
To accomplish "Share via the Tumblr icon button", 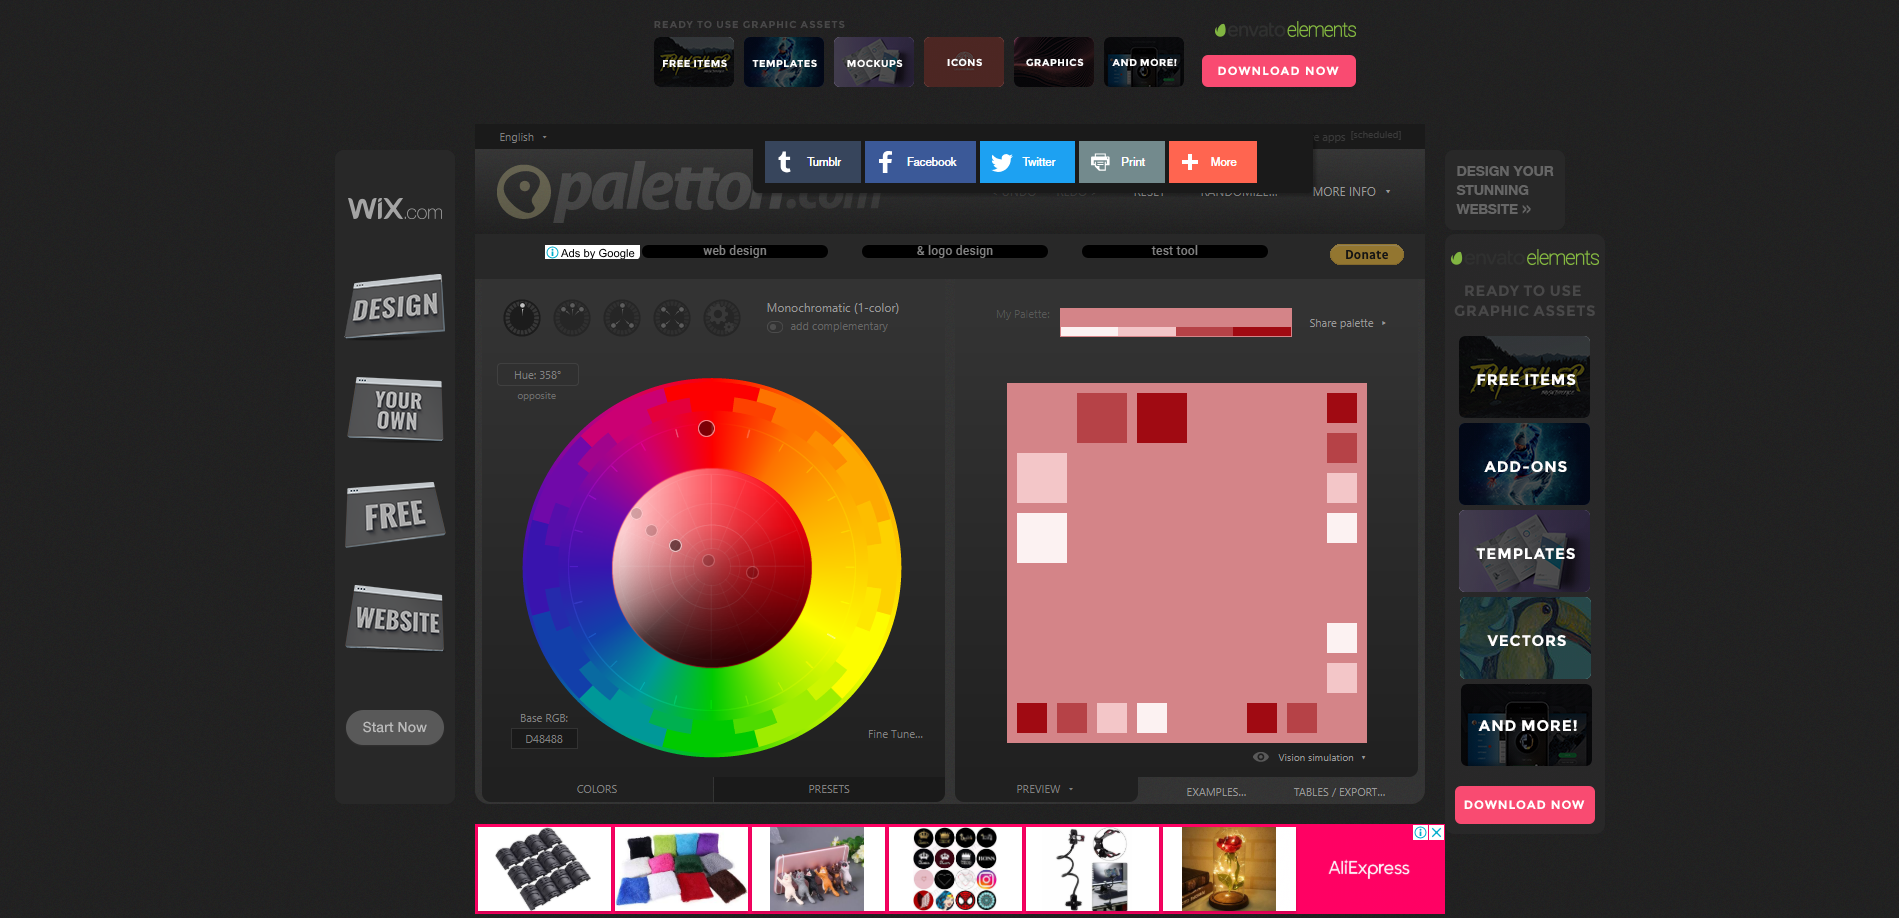I will tap(812, 162).
